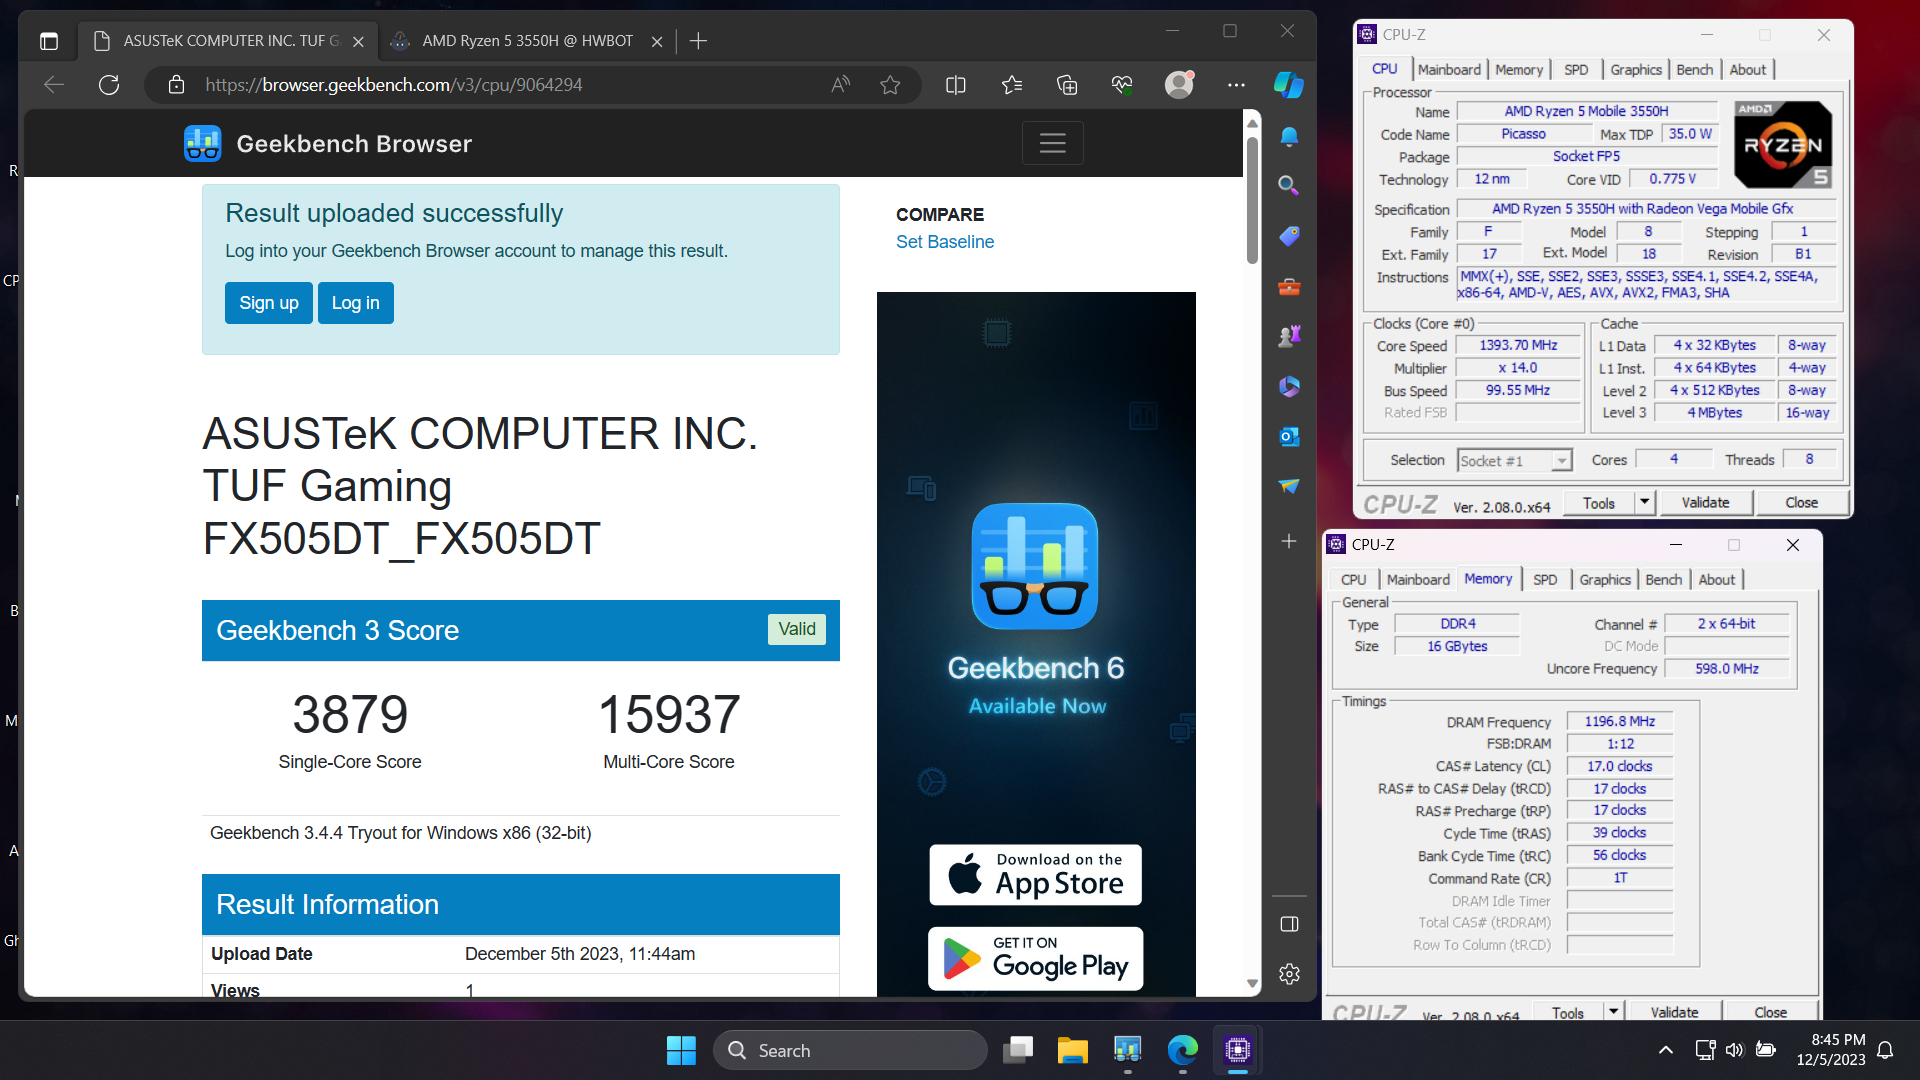Switch to CPU tab in lower CPU-Z
1920x1080 pixels.
(x=1353, y=579)
